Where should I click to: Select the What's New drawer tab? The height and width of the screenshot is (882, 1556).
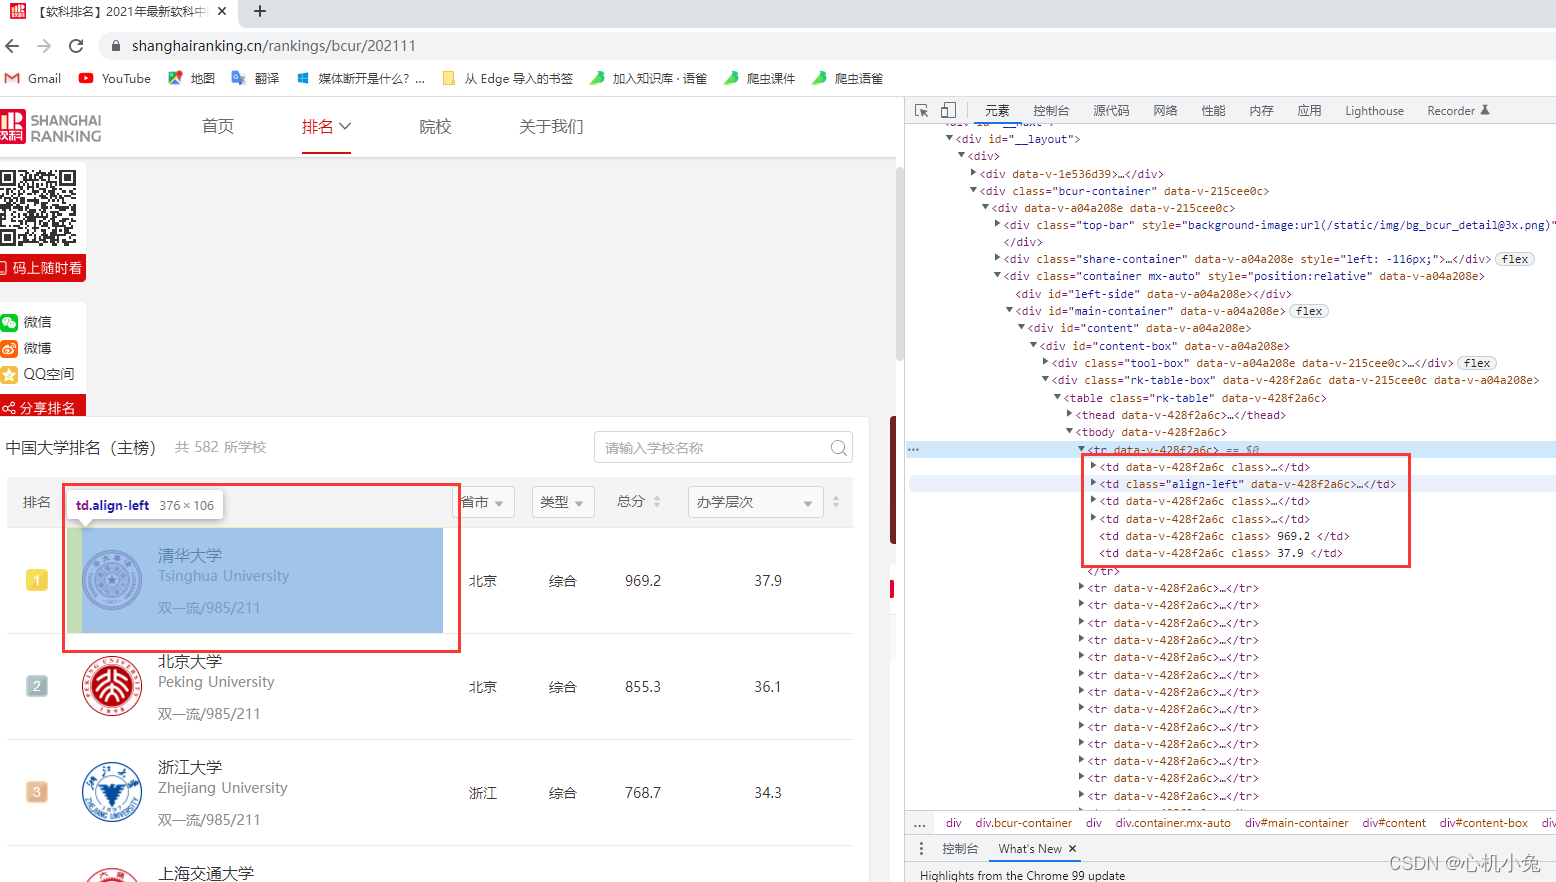(1030, 848)
